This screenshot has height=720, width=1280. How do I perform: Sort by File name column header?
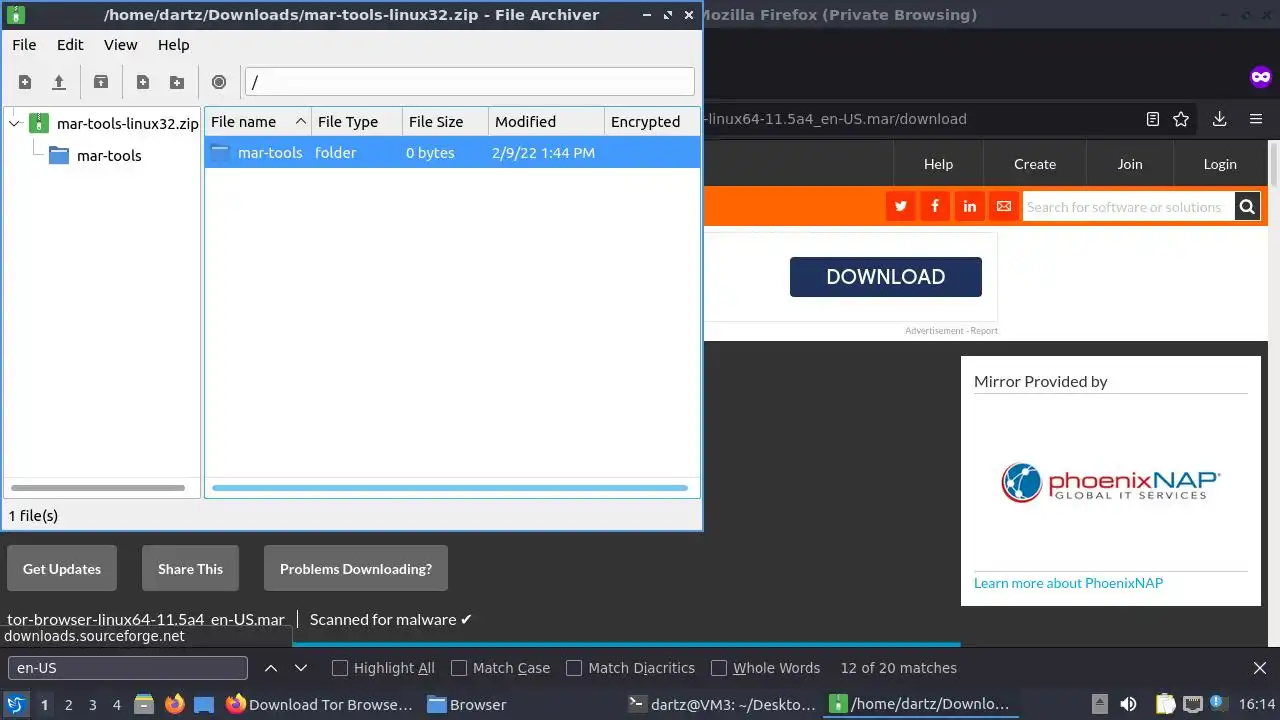pos(258,122)
